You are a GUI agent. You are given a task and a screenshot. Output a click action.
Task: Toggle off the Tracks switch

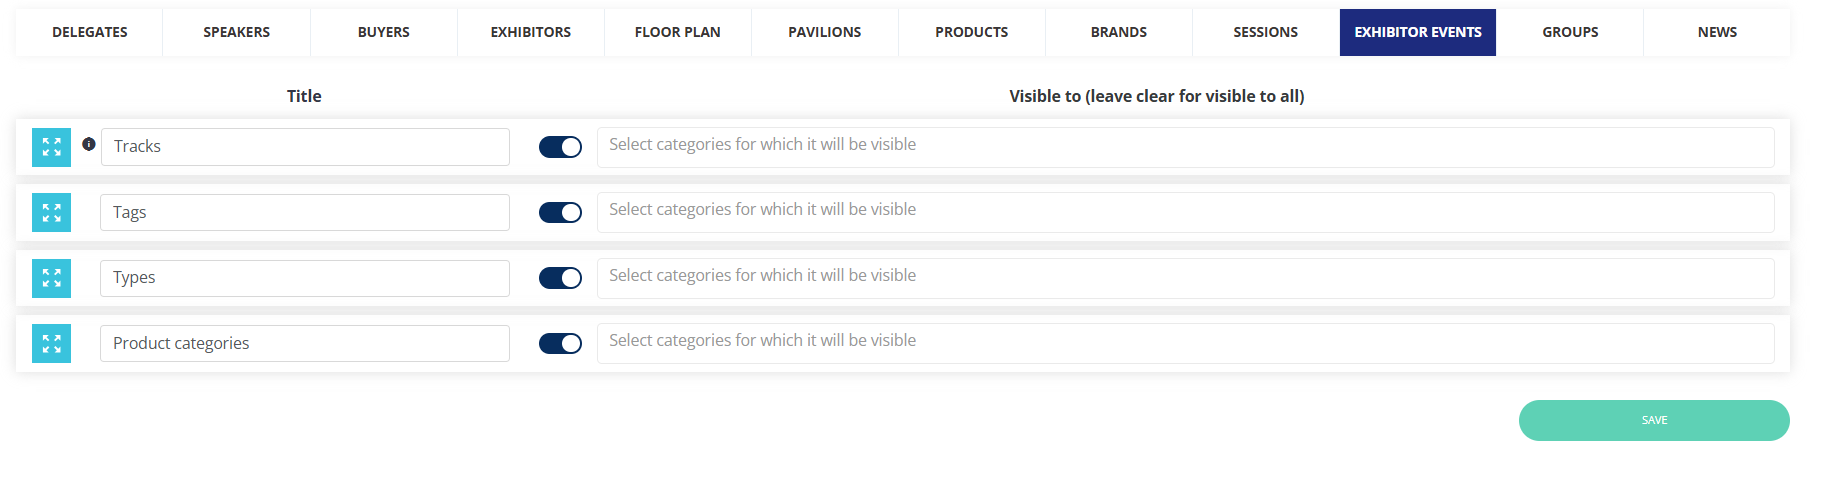(560, 147)
